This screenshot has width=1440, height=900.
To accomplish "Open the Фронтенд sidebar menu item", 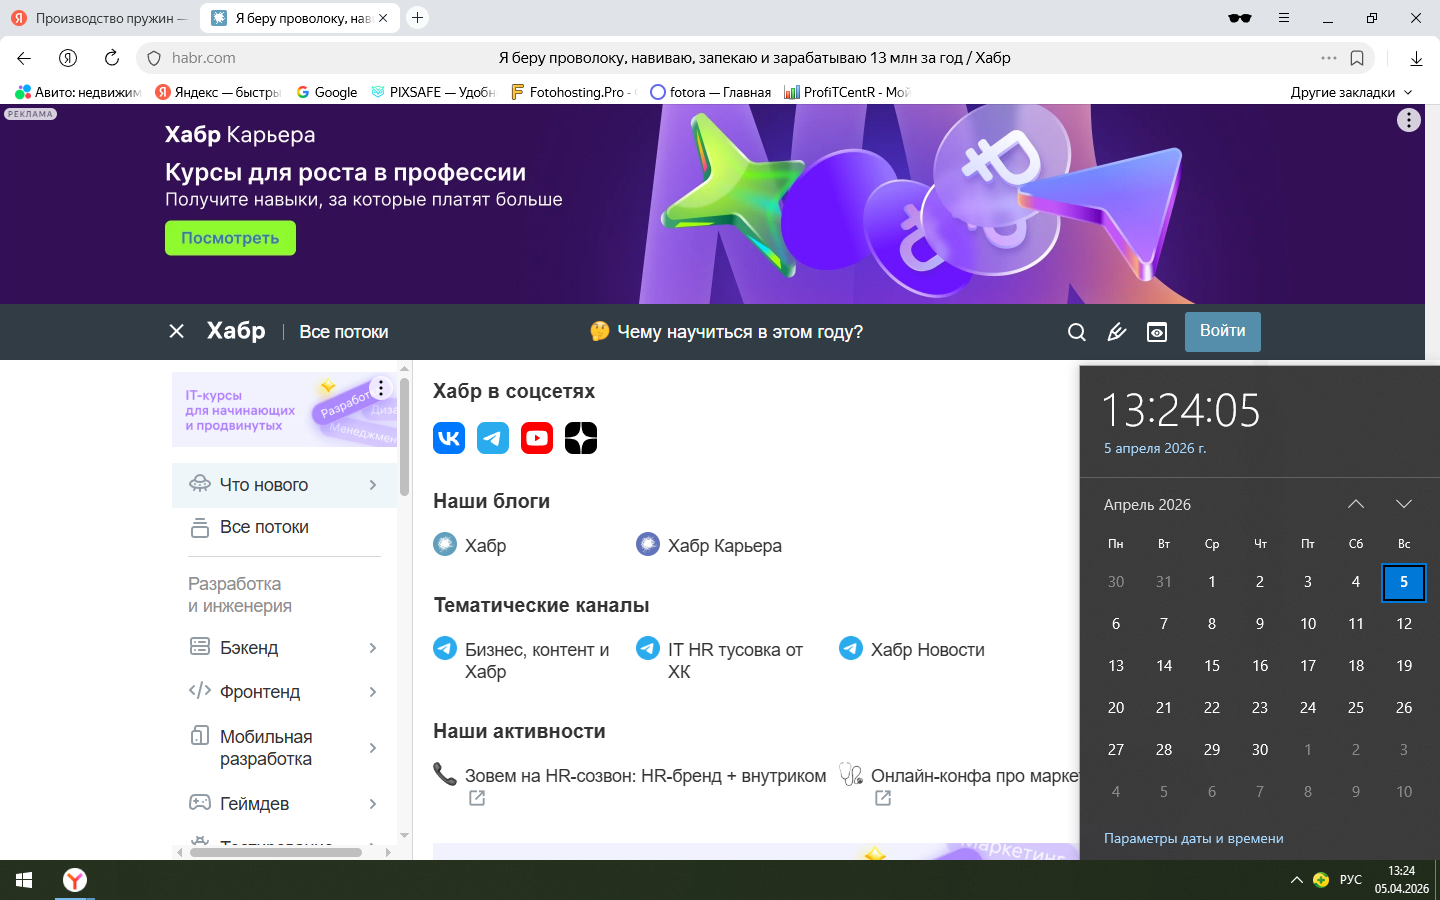I will point(285,692).
